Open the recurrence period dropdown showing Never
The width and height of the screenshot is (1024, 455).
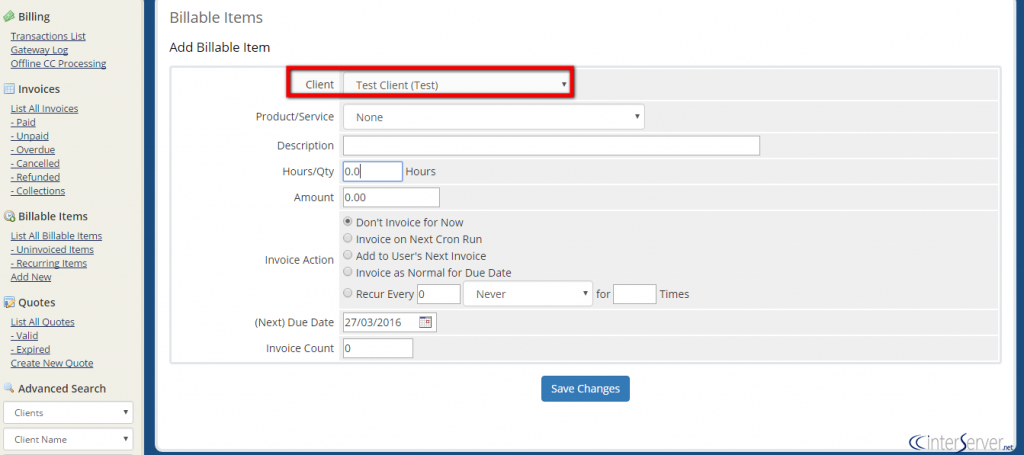point(528,294)
